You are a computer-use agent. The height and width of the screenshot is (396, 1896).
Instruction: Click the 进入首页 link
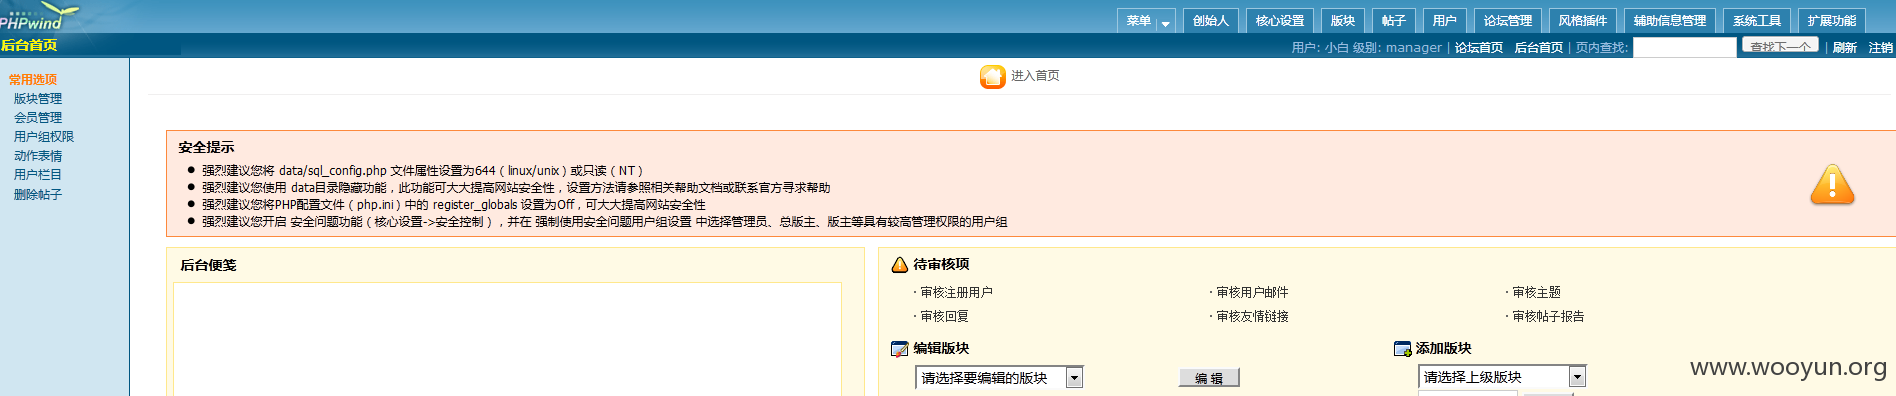click(1035, 76)
